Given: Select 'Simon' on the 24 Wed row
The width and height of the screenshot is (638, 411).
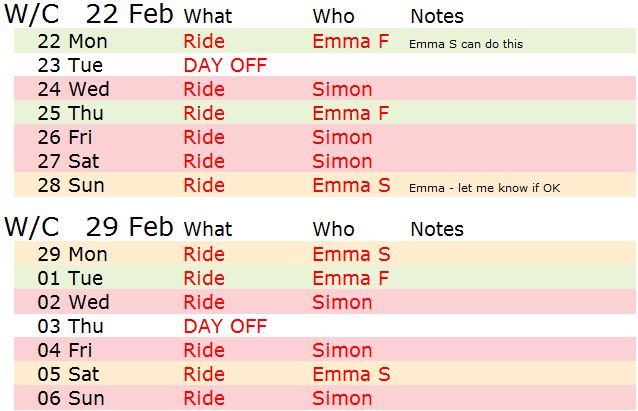Looking at the screenshot, I should pyautogui.click(x=342, y=90).
